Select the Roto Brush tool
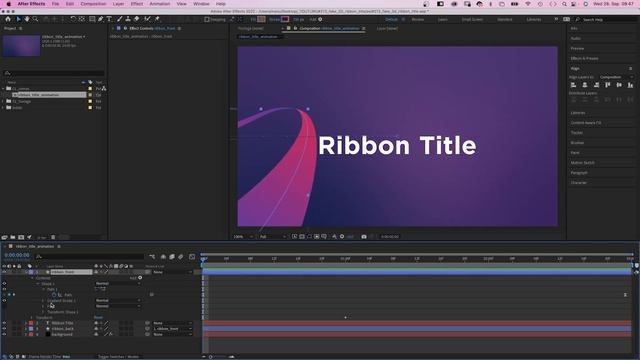Image resolution: width=640 pixels, height=360 pixels. pos(147,19)
